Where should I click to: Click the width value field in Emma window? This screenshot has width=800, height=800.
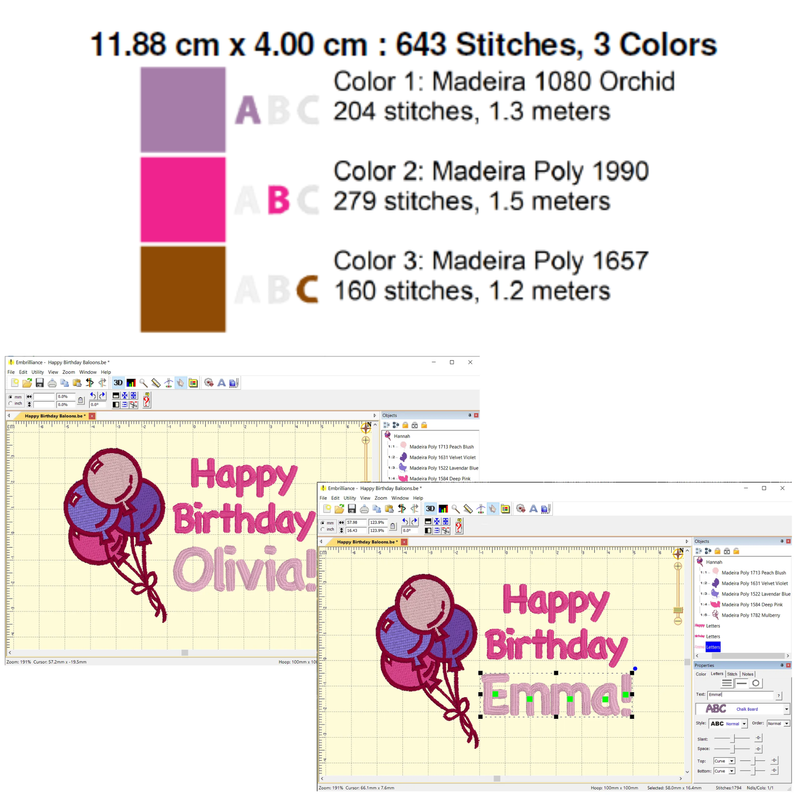click(x=356, y=522)
